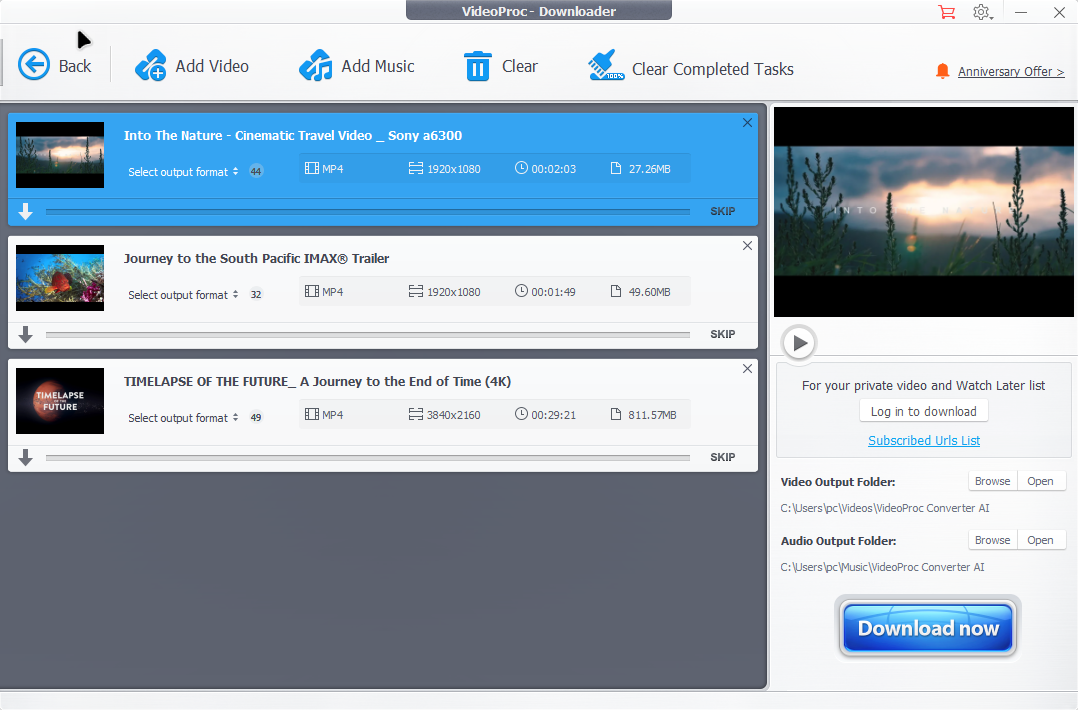The width and height of the screenshot is (1078, 710).
Task: Click MP4 film icon in Into The Nature row
Action: pos(311,168)
